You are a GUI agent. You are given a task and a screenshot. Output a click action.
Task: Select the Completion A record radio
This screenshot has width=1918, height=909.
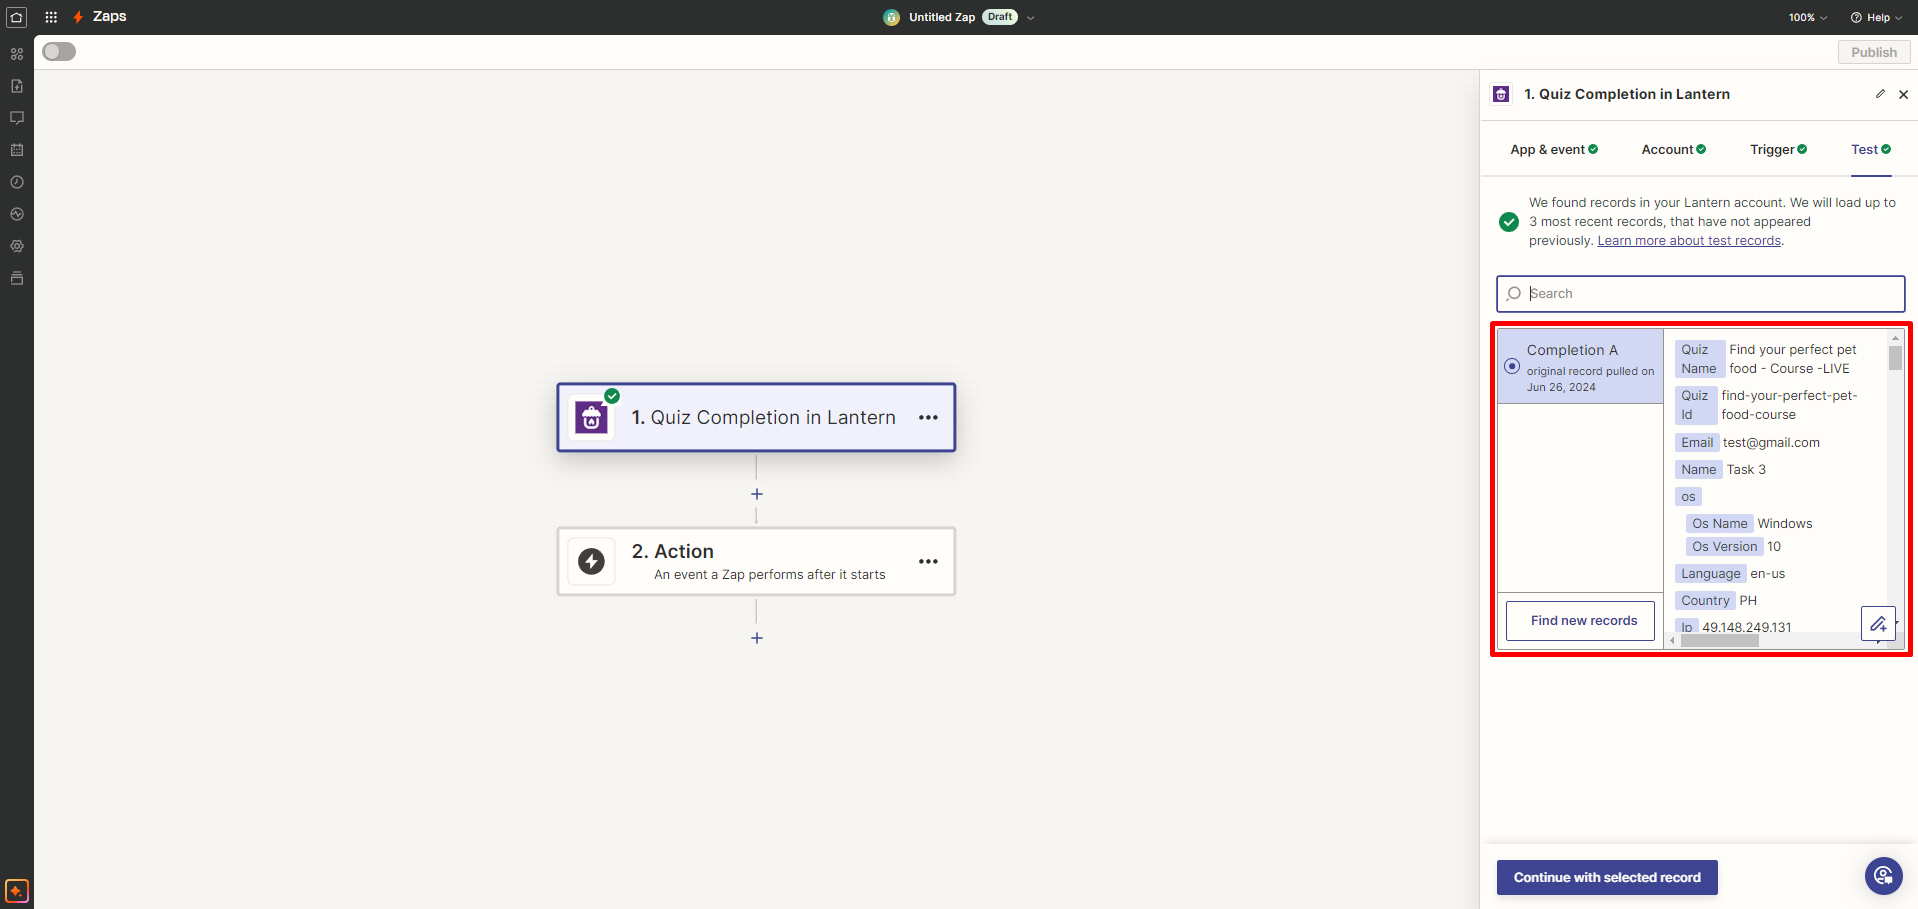pyautogui.click(x=1512, y=366)
